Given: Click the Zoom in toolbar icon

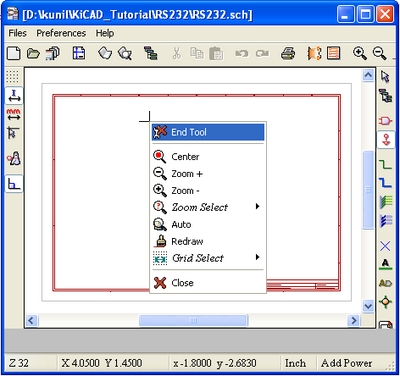Looking at the screenshot, I should 360,53.
